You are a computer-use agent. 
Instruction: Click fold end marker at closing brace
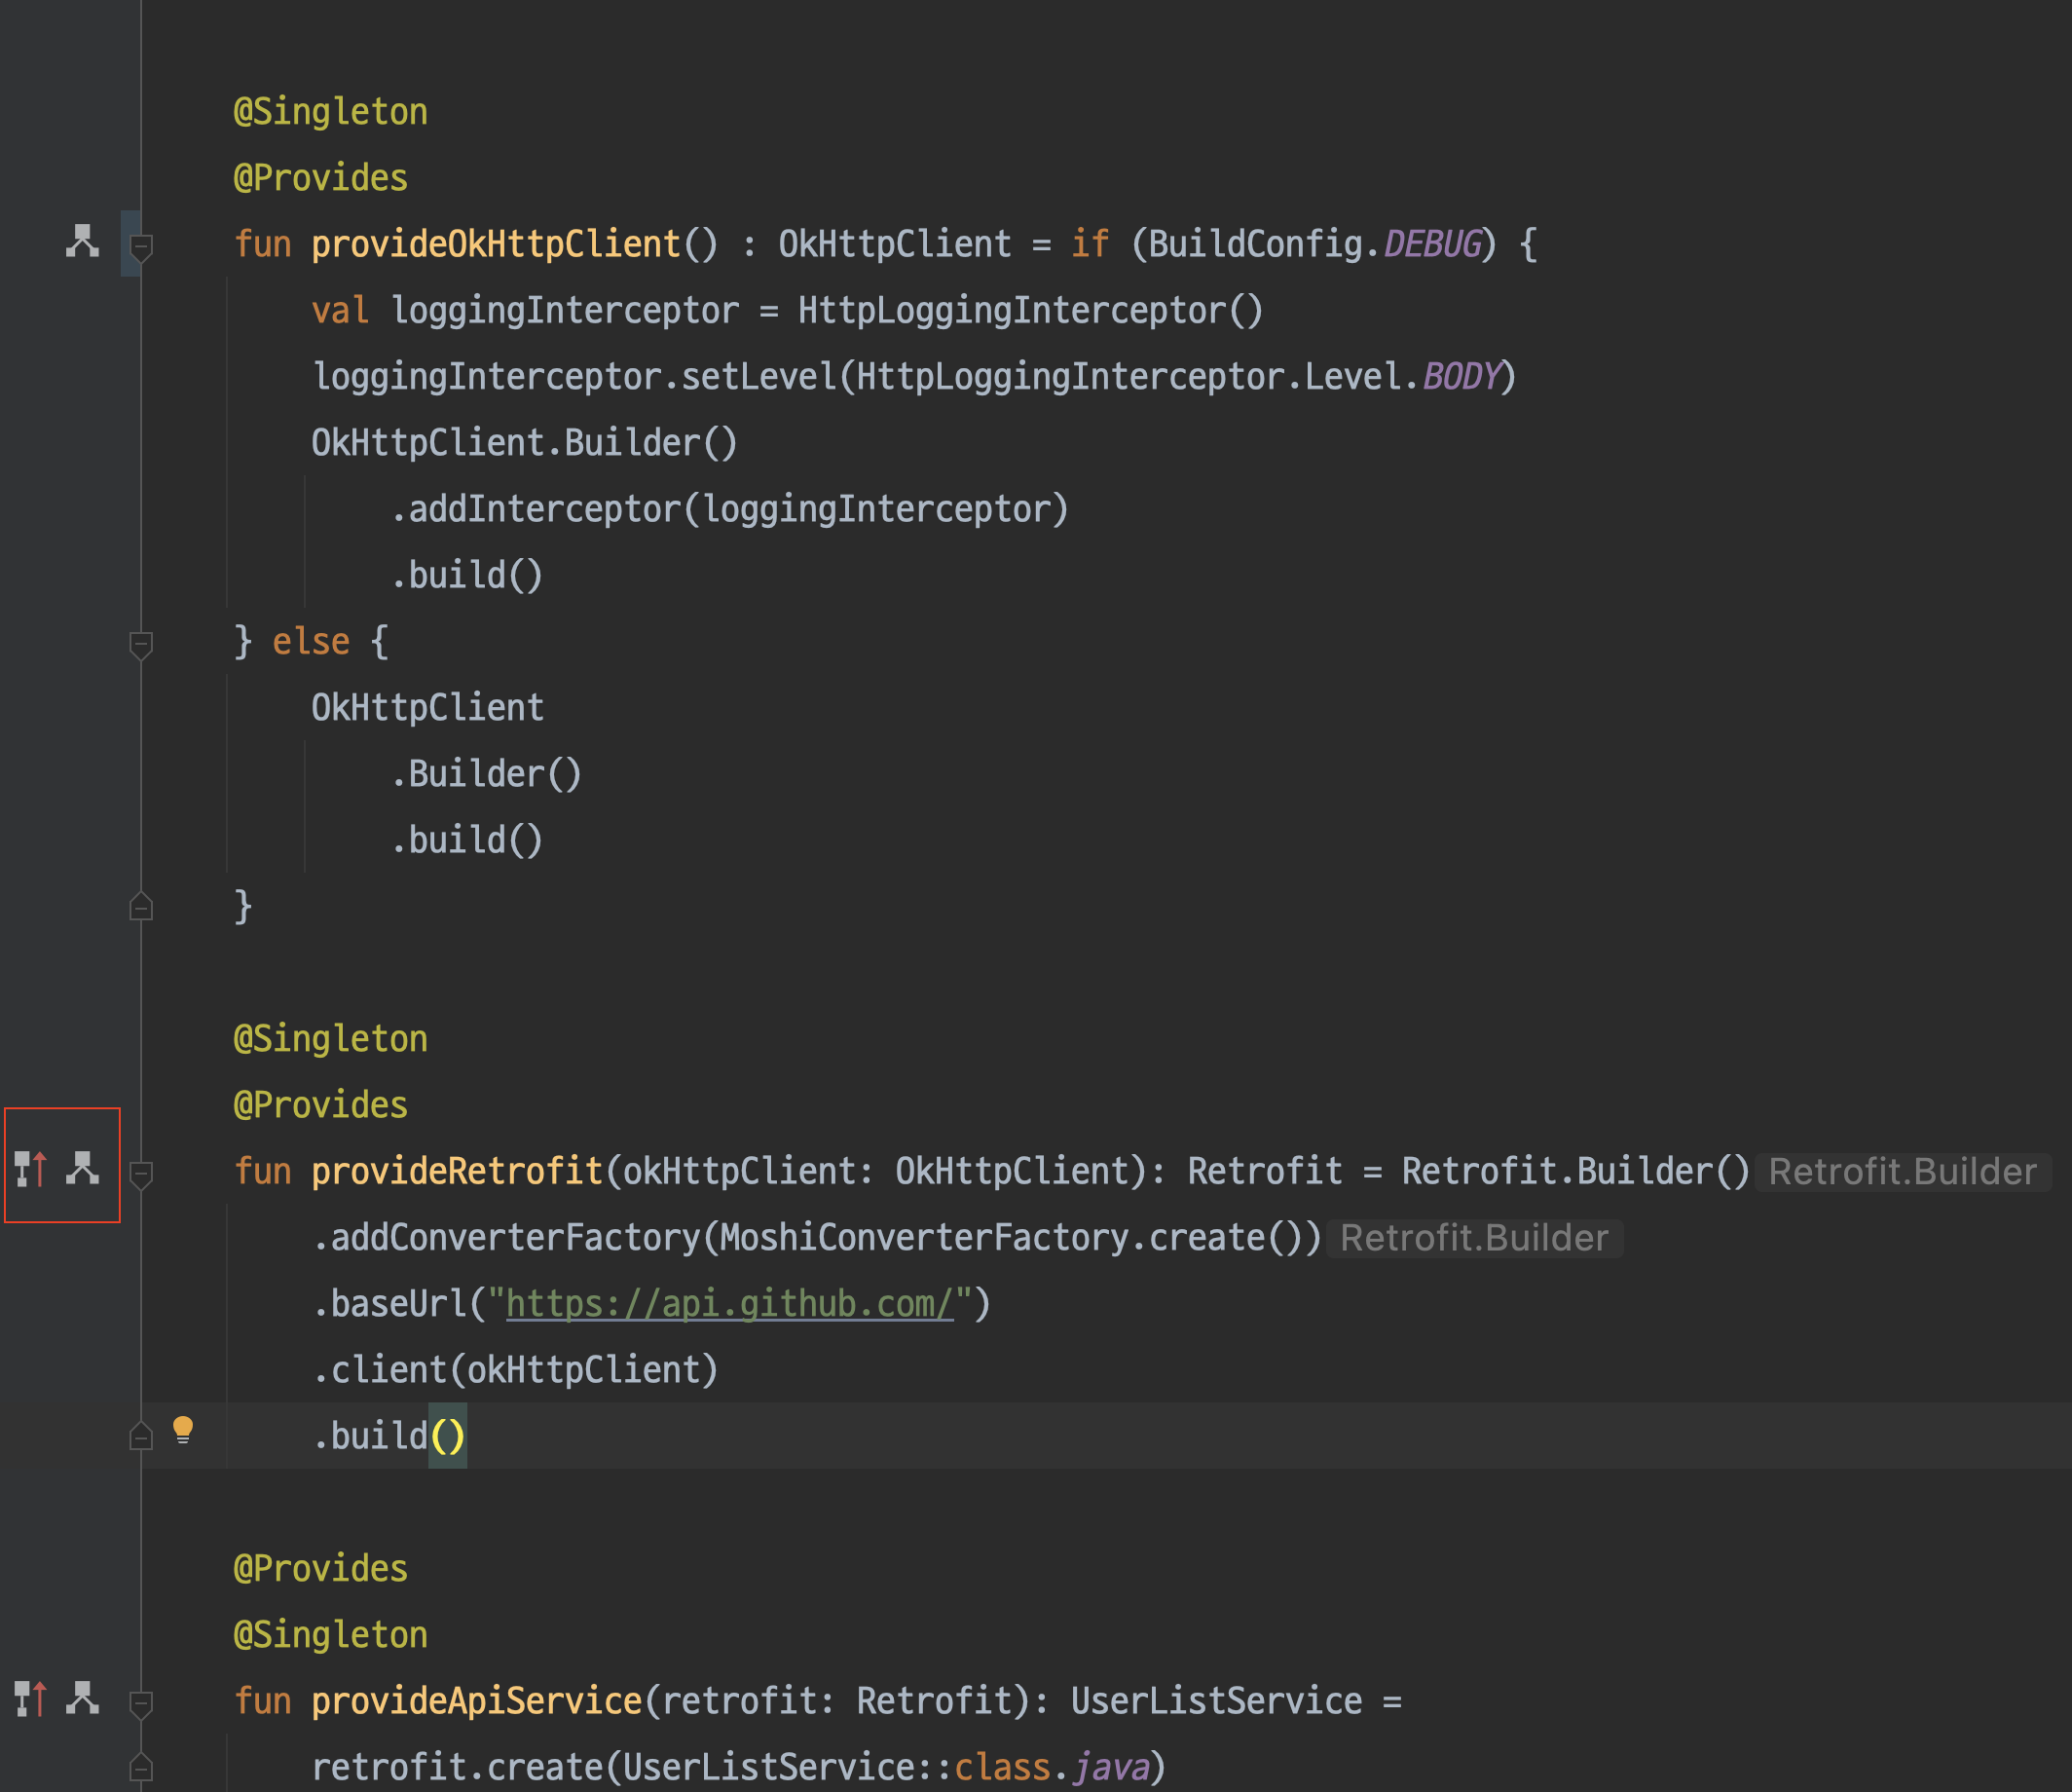pyautogui.click(x=141, y=907)
